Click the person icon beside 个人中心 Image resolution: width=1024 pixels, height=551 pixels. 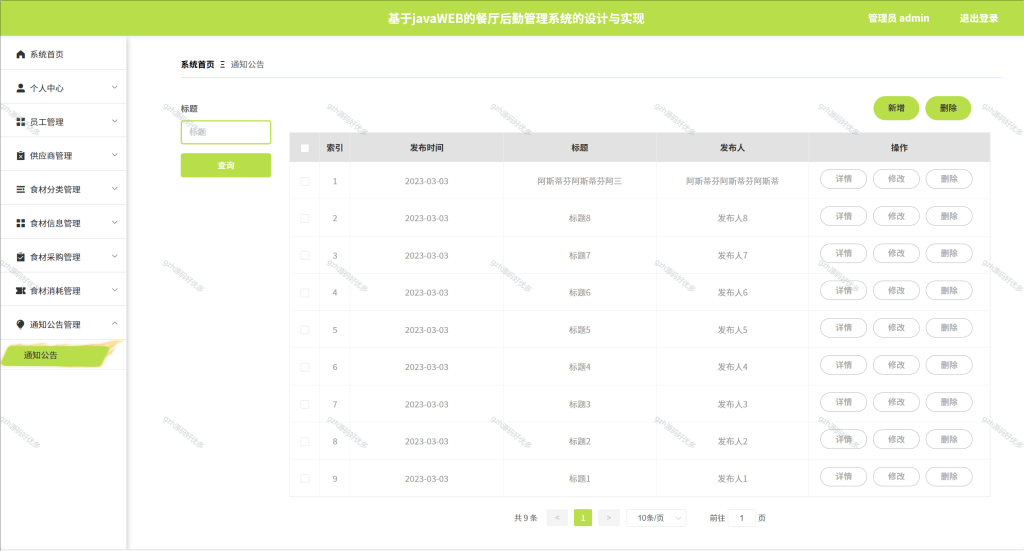(x=20, y=88)
